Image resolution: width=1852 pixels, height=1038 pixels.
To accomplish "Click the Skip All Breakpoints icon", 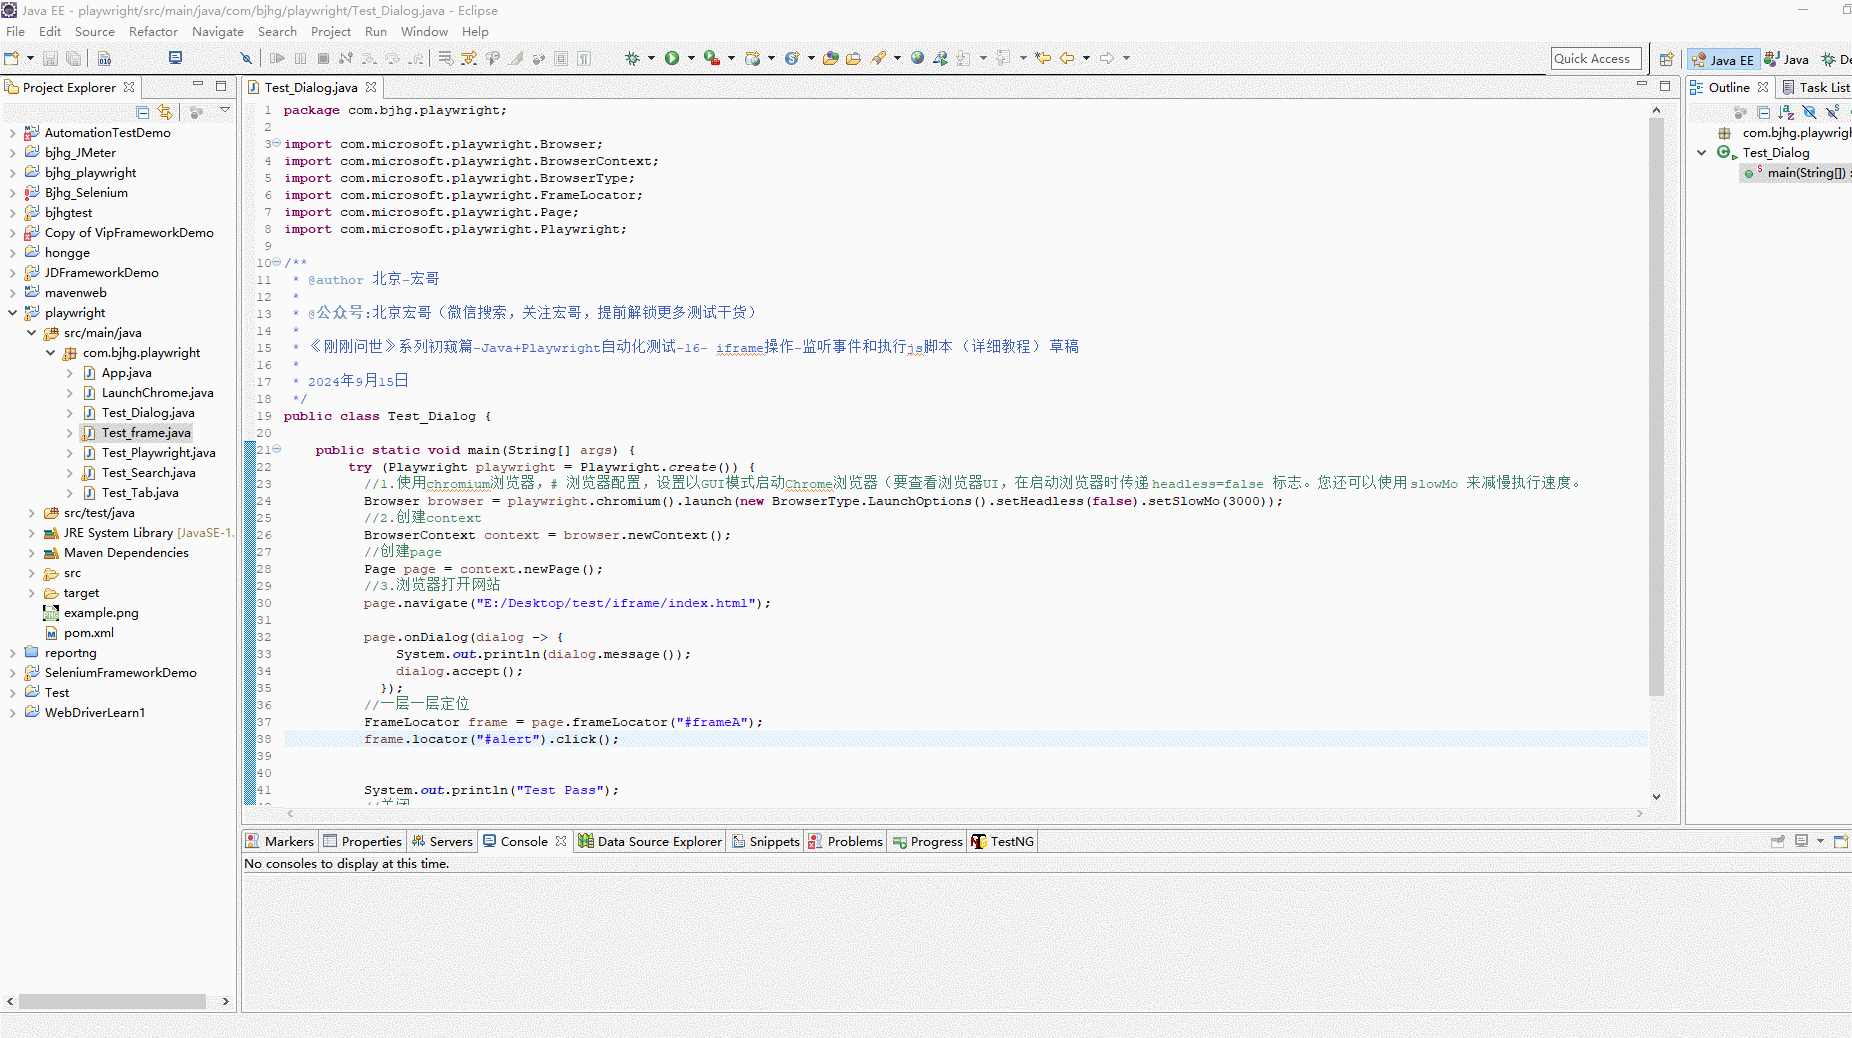I will (x=246, y=58).
